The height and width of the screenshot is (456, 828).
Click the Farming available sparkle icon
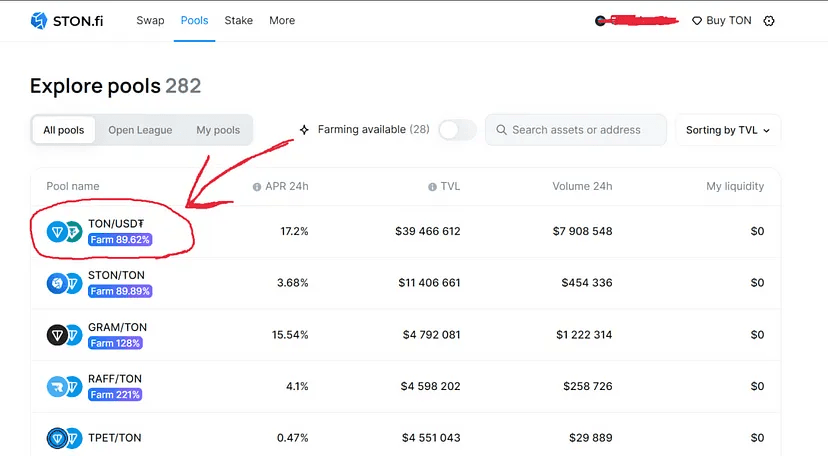(304, 129)
